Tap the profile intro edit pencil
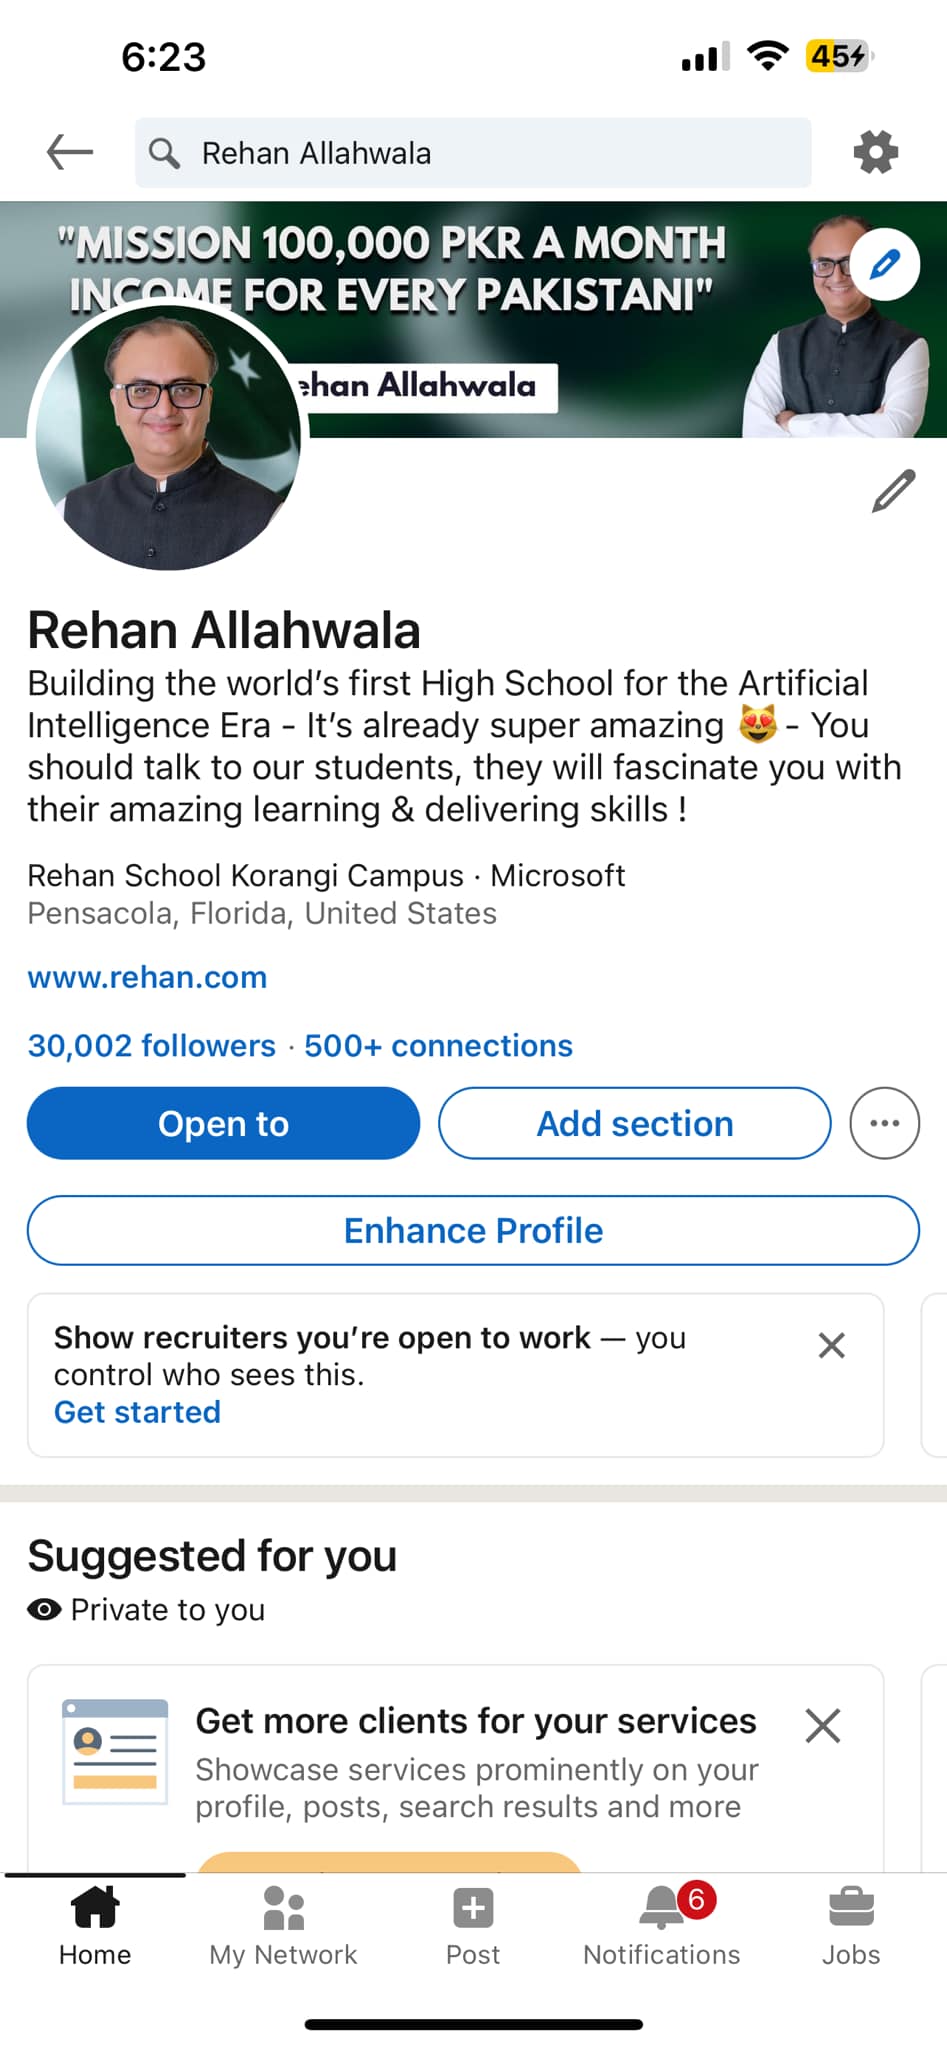This screenshot has height=2048, width=947. (893, 490)
